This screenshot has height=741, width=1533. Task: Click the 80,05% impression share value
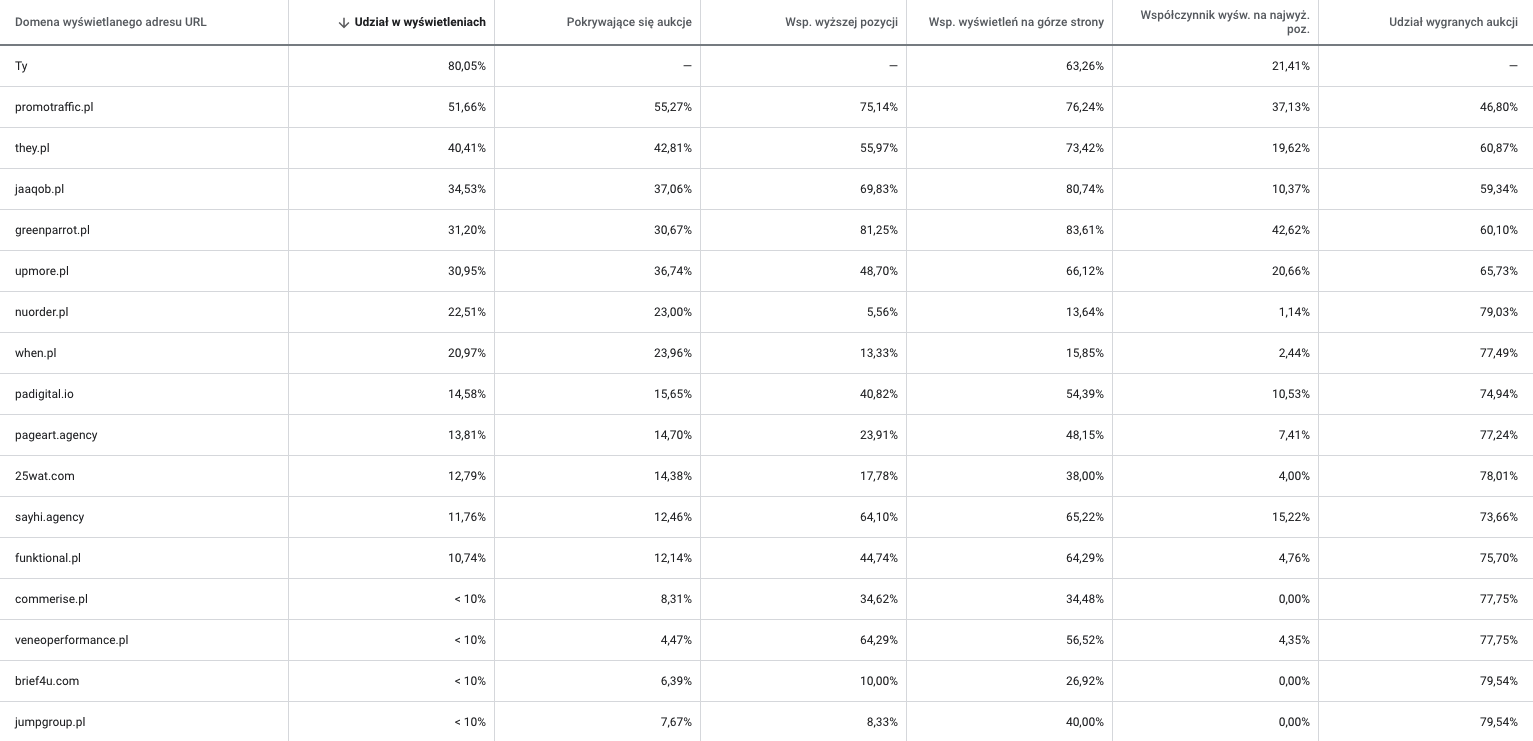(x=467, y=66)
